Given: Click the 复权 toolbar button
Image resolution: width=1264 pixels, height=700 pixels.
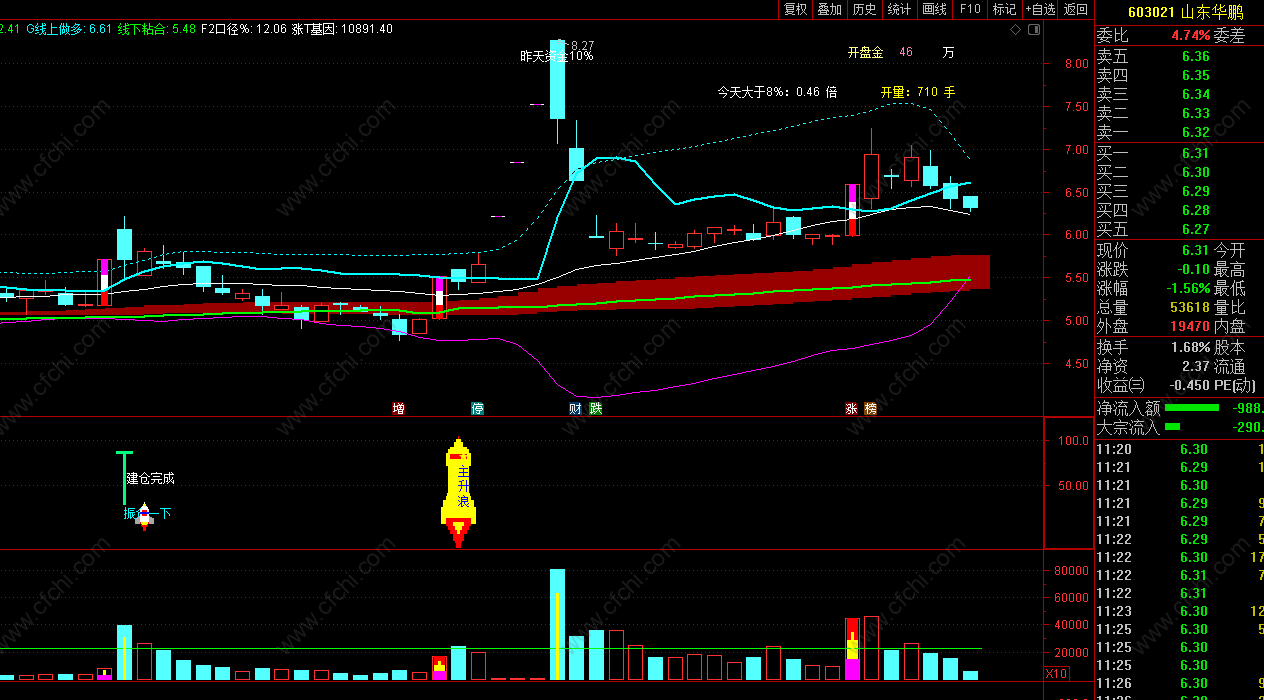Looking at the screenshot, I should 795,9.
